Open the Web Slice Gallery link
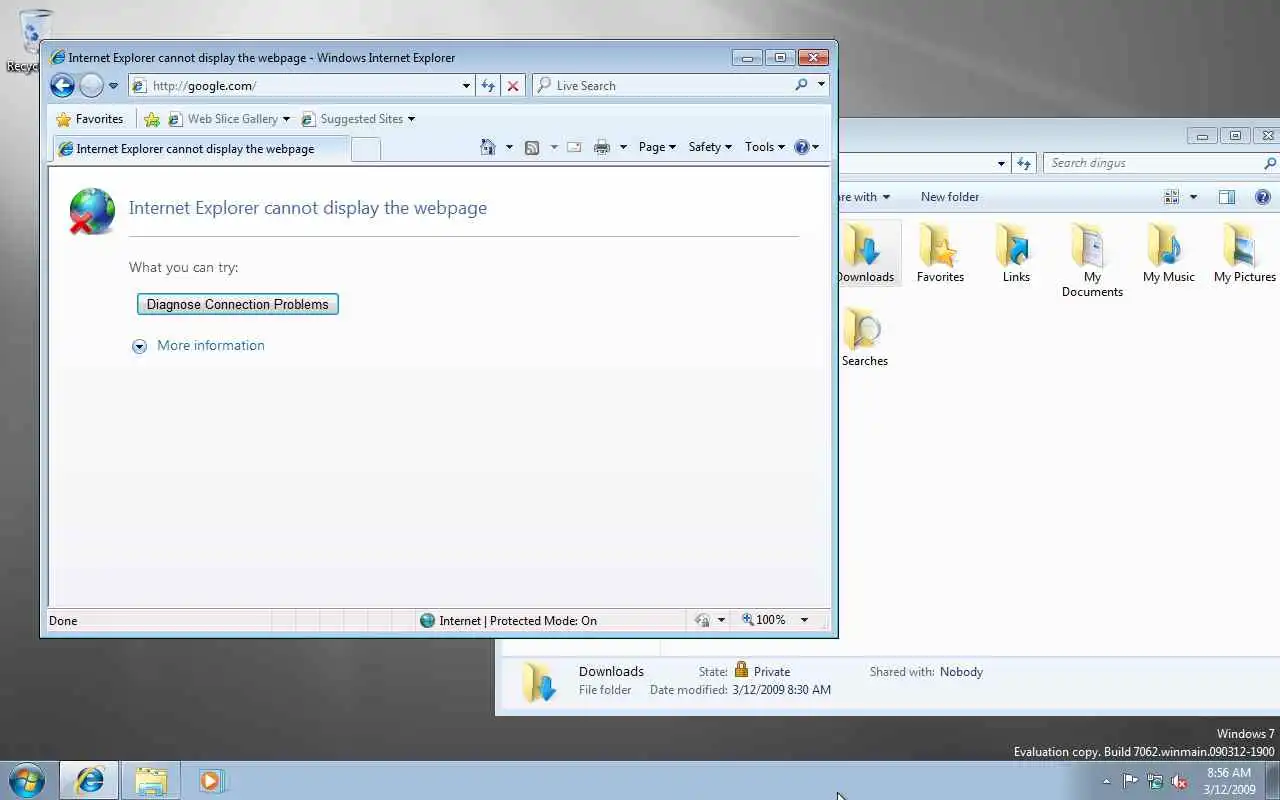1280x800 pixels. 224,119
